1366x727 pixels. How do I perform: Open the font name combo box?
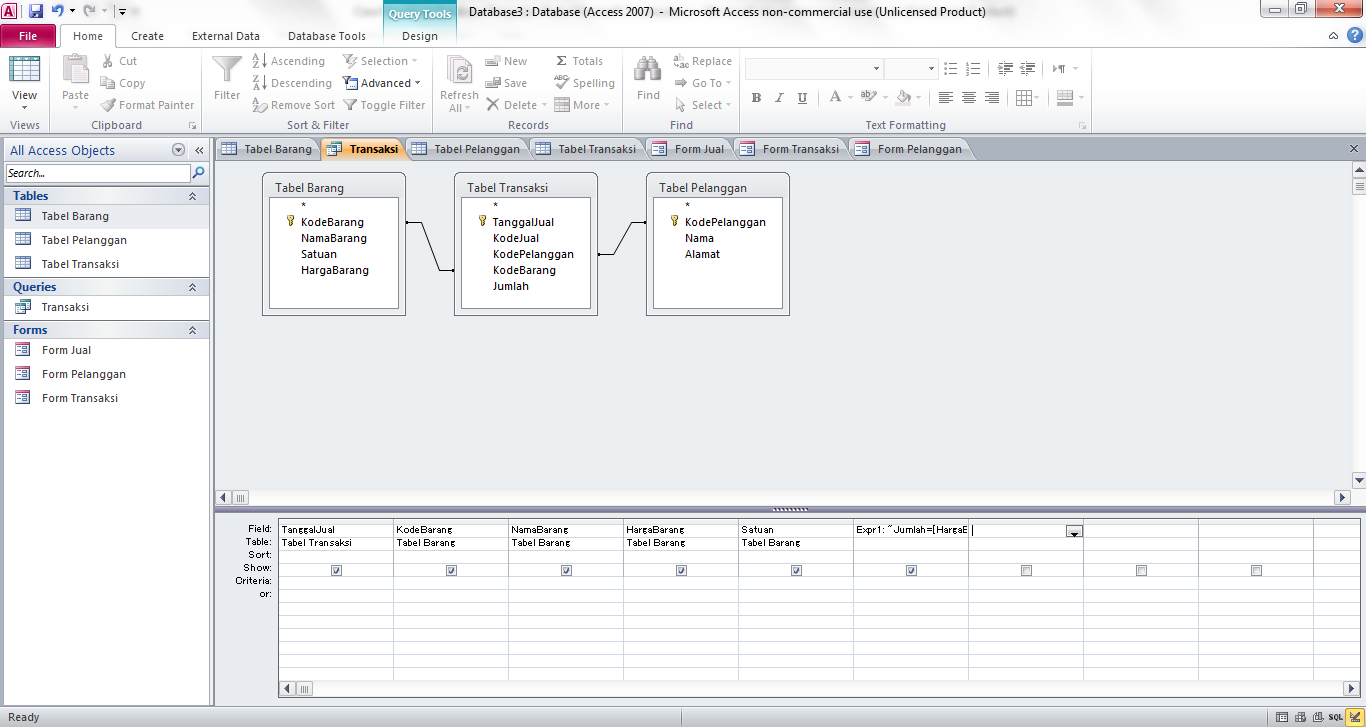click(814, 69)
